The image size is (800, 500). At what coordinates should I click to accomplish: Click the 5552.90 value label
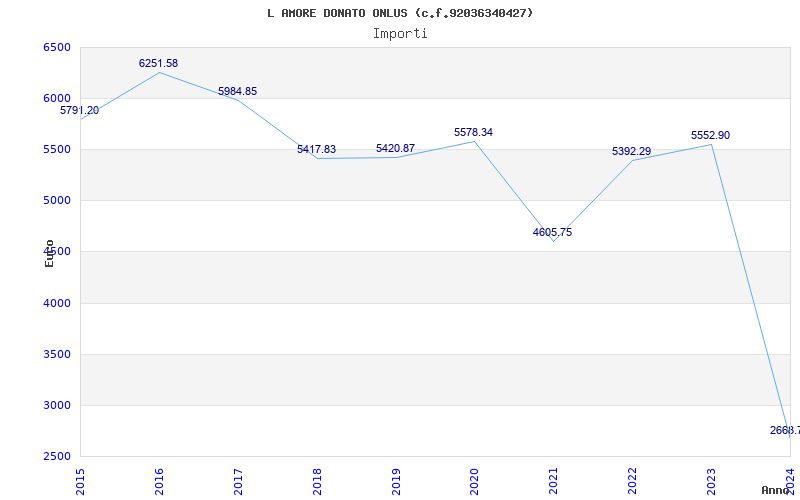(x=710, y=135)
